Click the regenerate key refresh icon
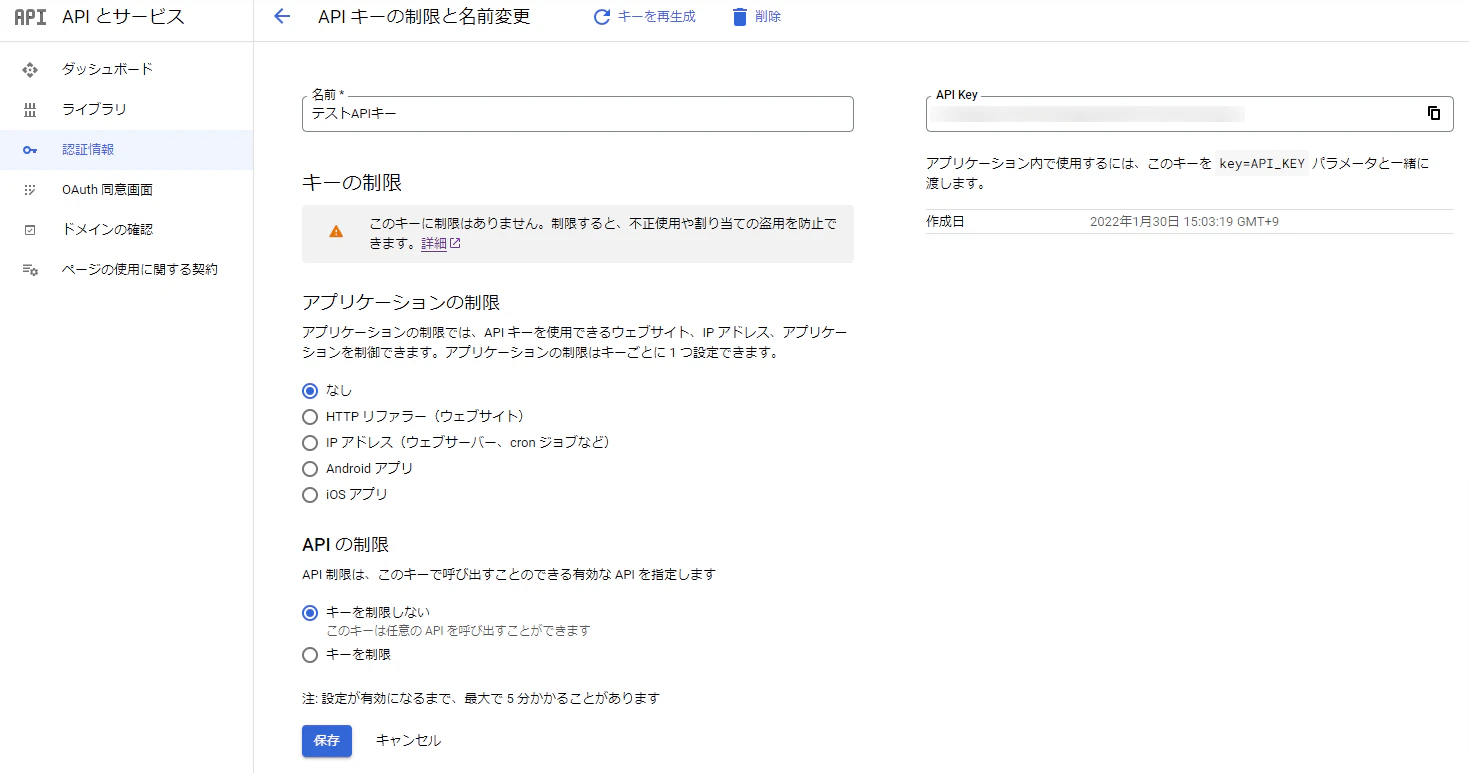 pyautogui.click(x=602, y=17)
